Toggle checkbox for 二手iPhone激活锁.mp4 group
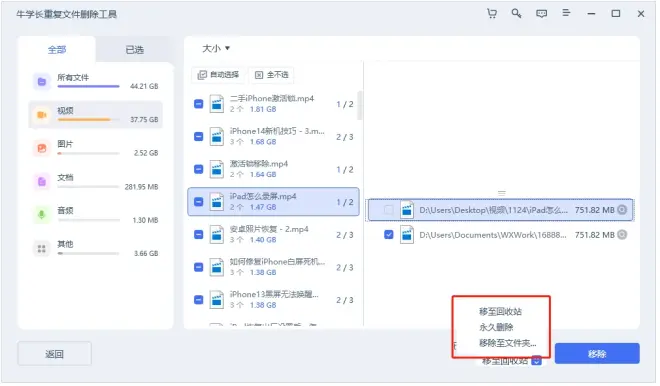Viewport: 660px width, 386px height. (x=199, y=104)
